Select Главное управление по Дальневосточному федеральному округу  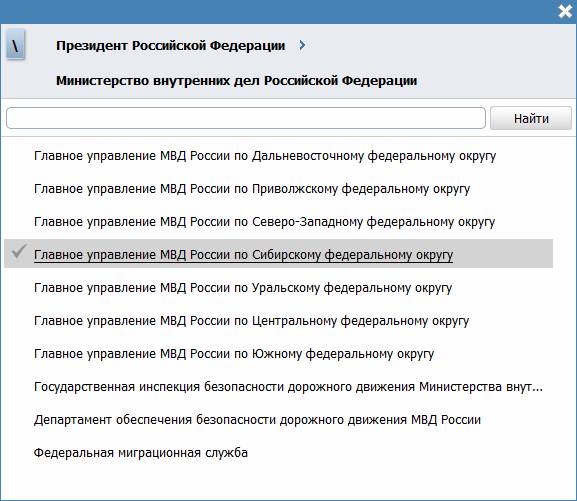(x=265, y=156)
